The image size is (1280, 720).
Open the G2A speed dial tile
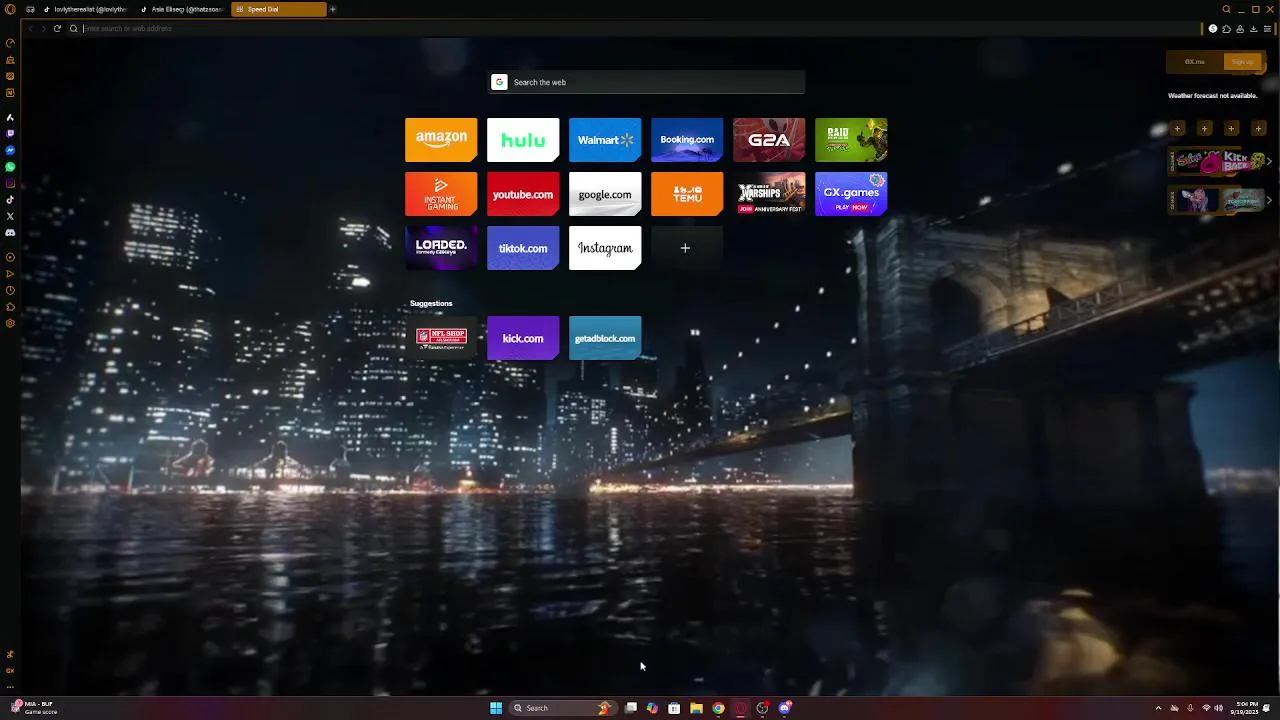click(x=769, y=140)
